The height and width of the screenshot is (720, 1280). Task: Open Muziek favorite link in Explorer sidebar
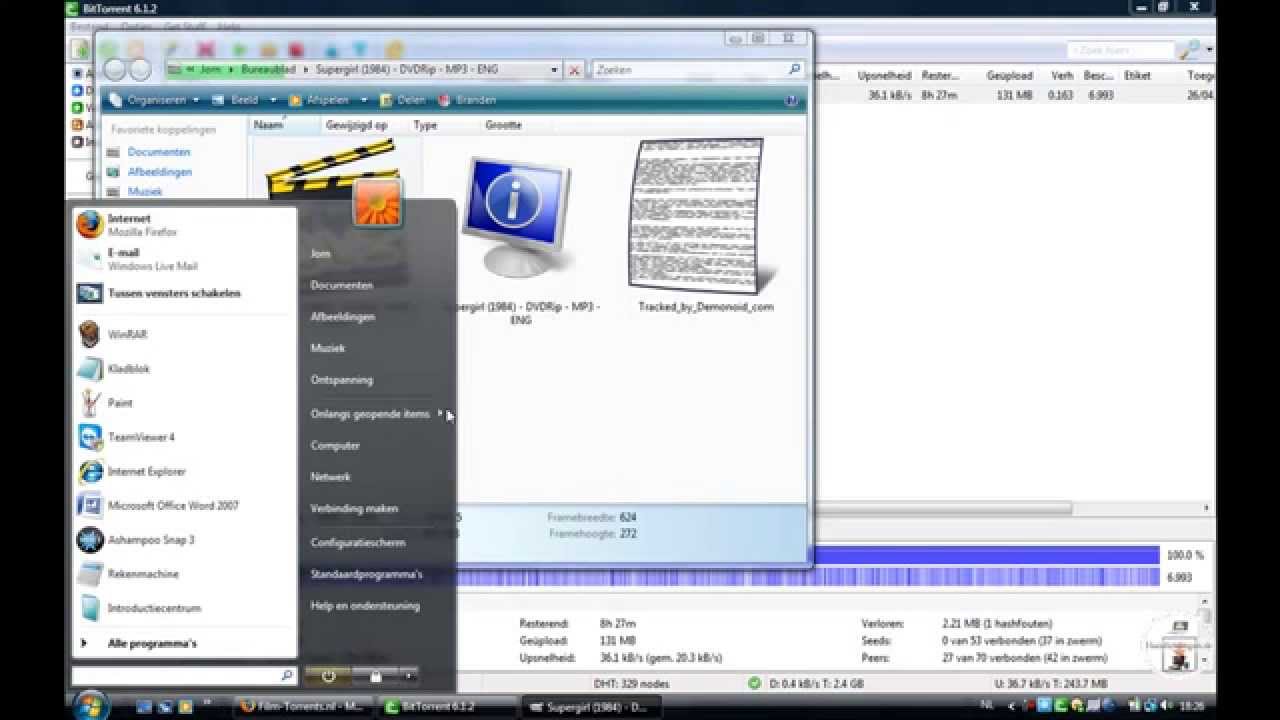[x=145, y=192]
